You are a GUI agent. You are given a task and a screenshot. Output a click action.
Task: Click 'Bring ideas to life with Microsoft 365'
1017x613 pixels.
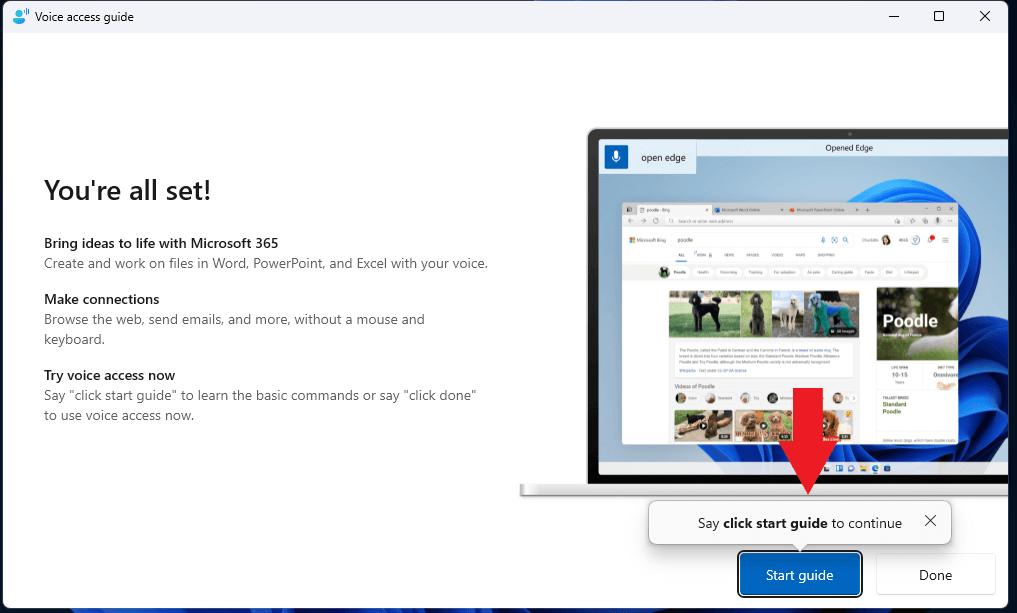[x=161, y=243]
